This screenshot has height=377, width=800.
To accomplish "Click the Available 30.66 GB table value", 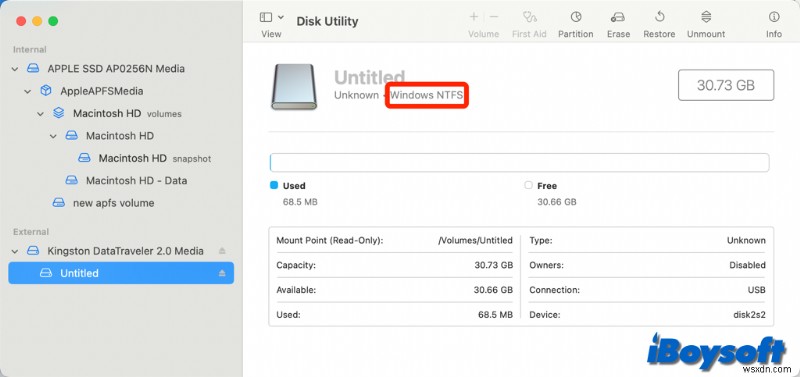I will [493, 290].
